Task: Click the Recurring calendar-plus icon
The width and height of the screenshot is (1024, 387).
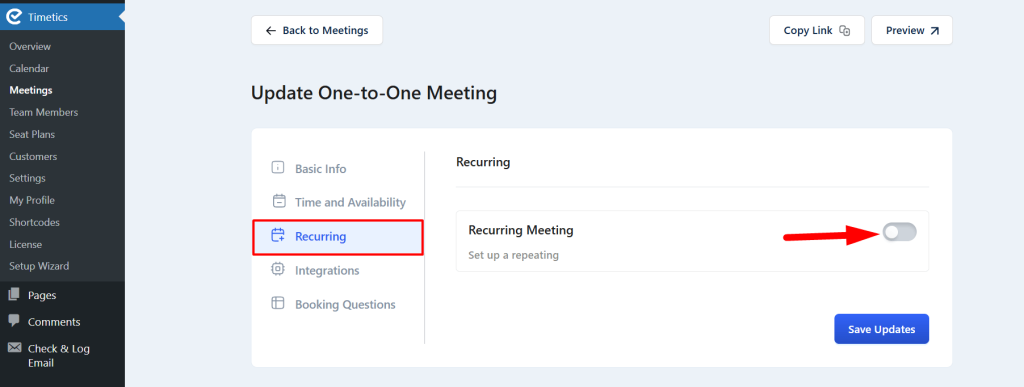Action: [278, 236]
